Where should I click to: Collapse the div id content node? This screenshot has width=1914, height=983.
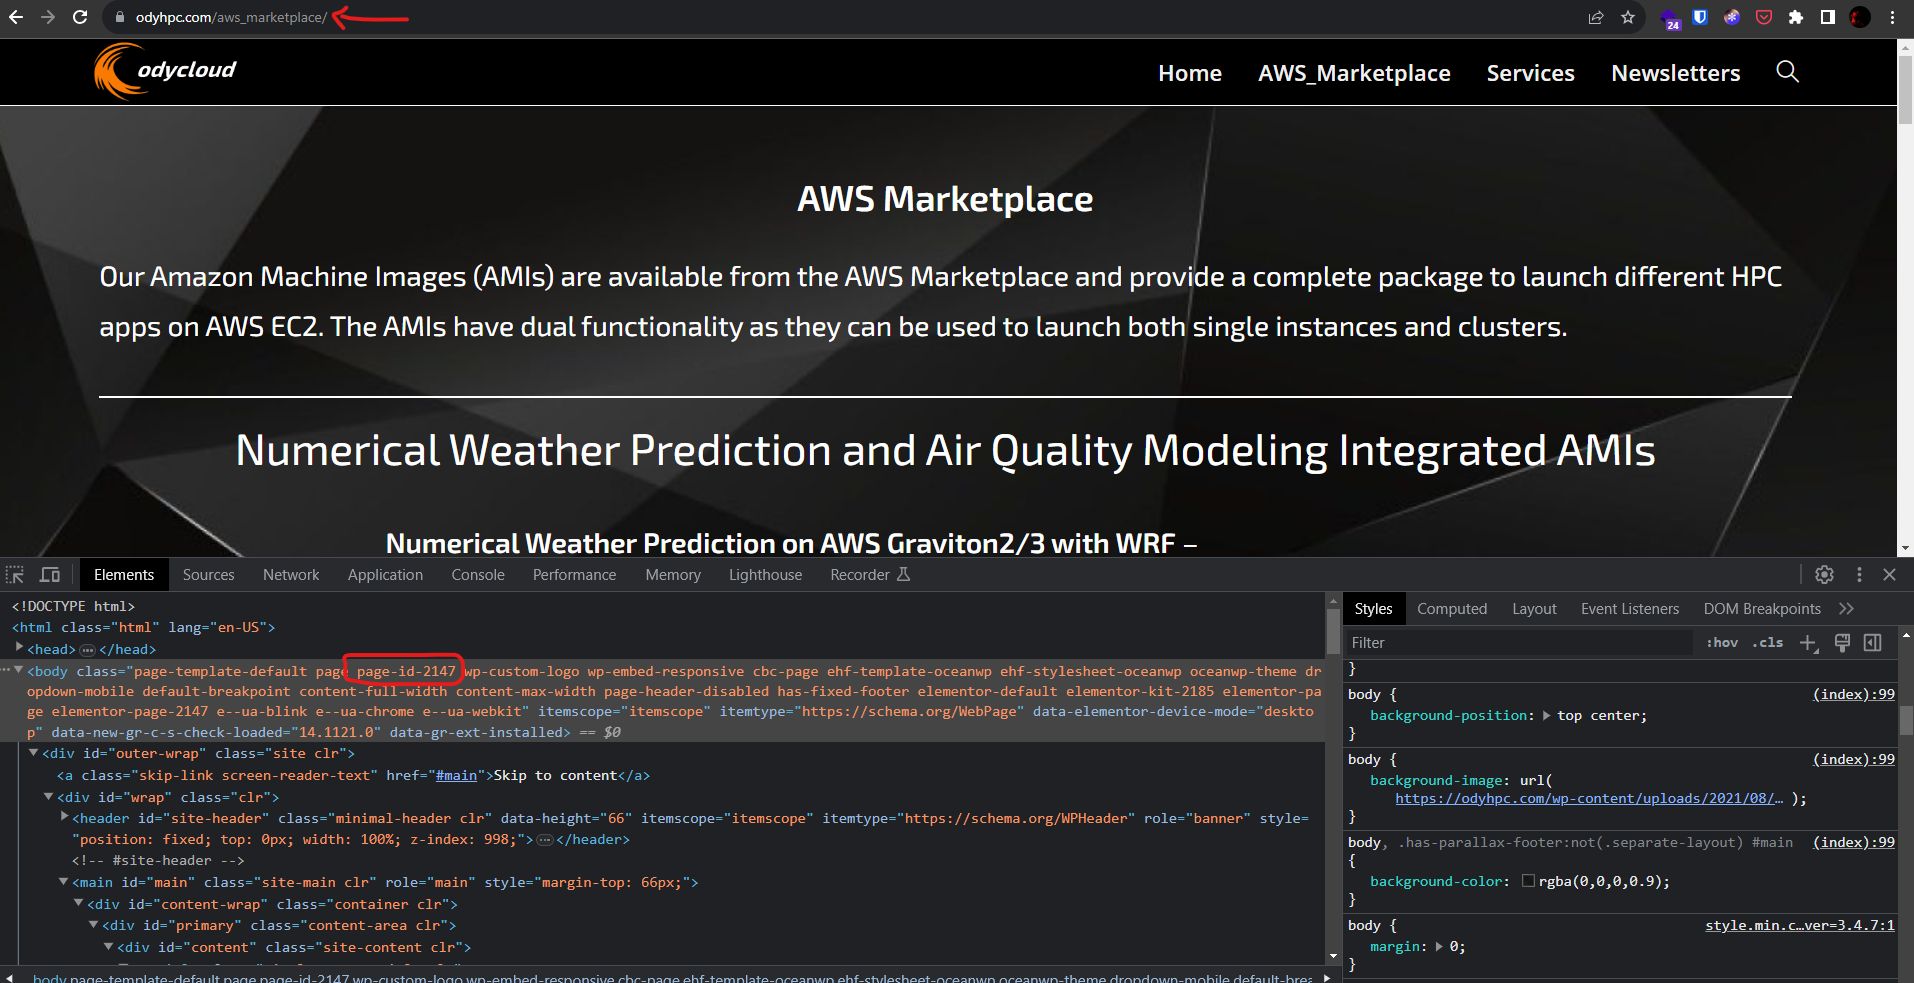[x=109, y=947]
